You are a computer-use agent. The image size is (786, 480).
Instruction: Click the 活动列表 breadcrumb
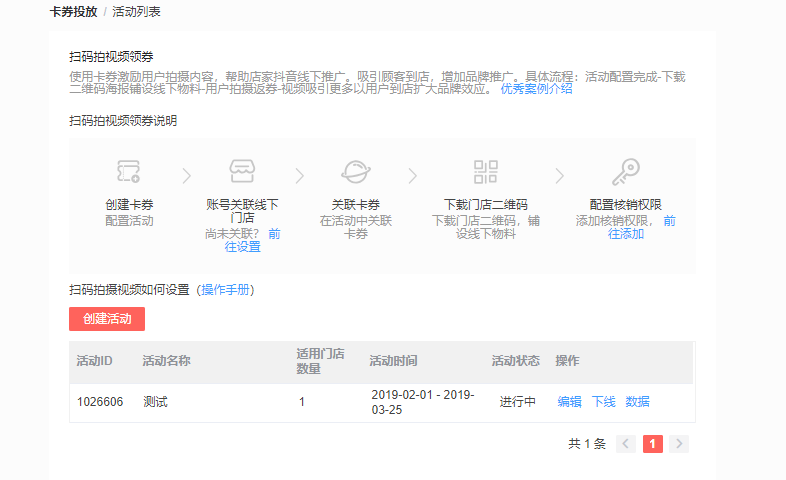pos(136,12)
